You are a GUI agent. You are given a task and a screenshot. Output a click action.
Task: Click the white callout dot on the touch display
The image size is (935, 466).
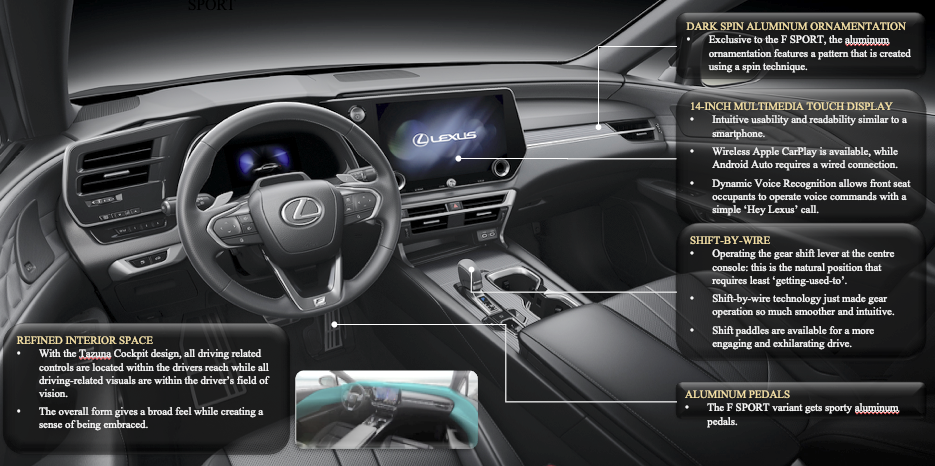(457, 159)
